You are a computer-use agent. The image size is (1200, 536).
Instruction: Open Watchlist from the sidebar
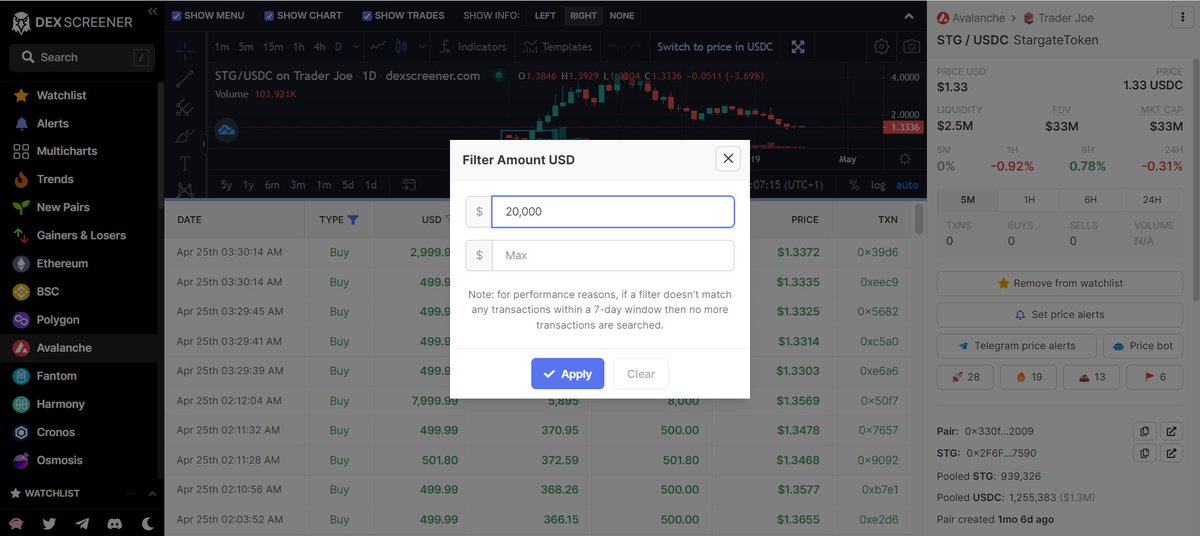point(61,95)
